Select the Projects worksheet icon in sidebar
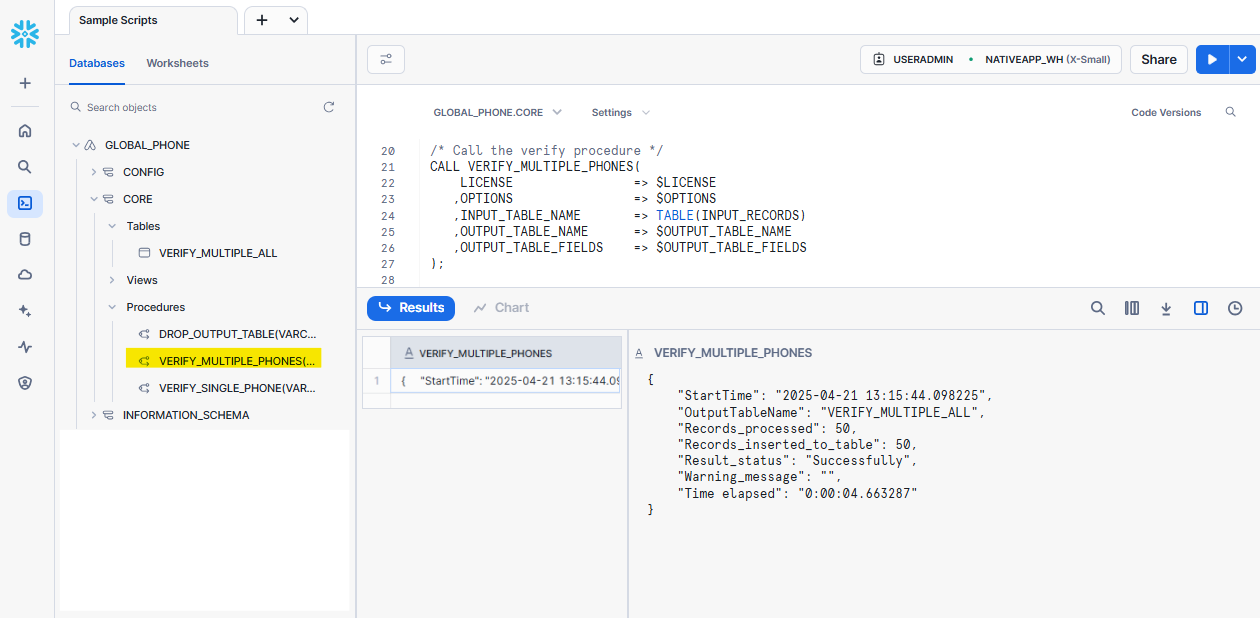 [25, 203]
